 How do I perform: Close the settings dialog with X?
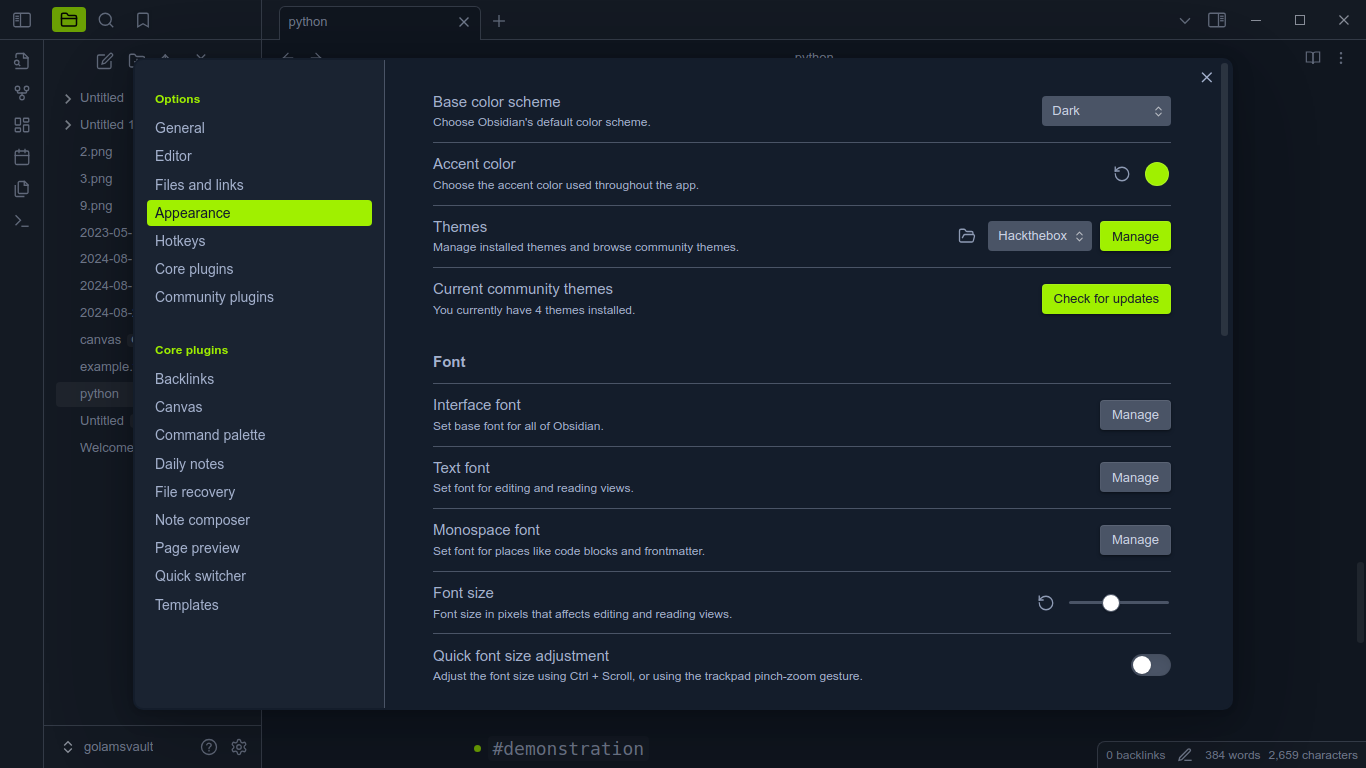click(x=1207, y=78)
